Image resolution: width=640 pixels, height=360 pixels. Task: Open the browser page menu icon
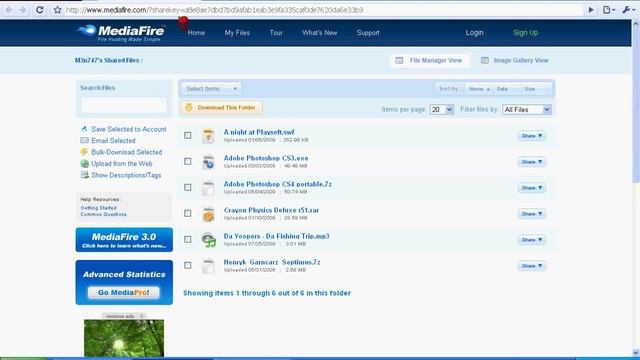[x=609, y=10]
